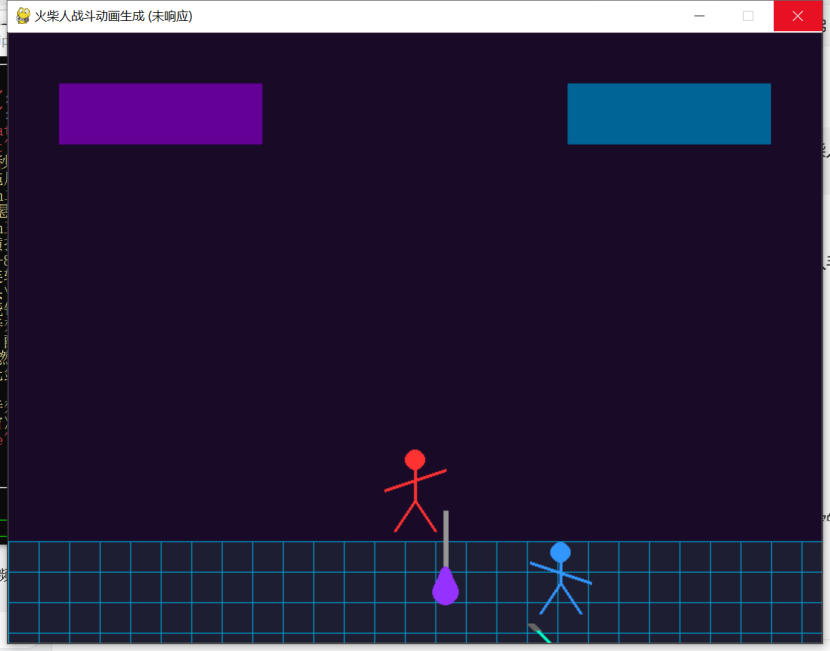Image resolution: width=830 pixels, height=651 pixels.
Task: Click the blue rectangle health bar
Action: click(x=669, y=114)
